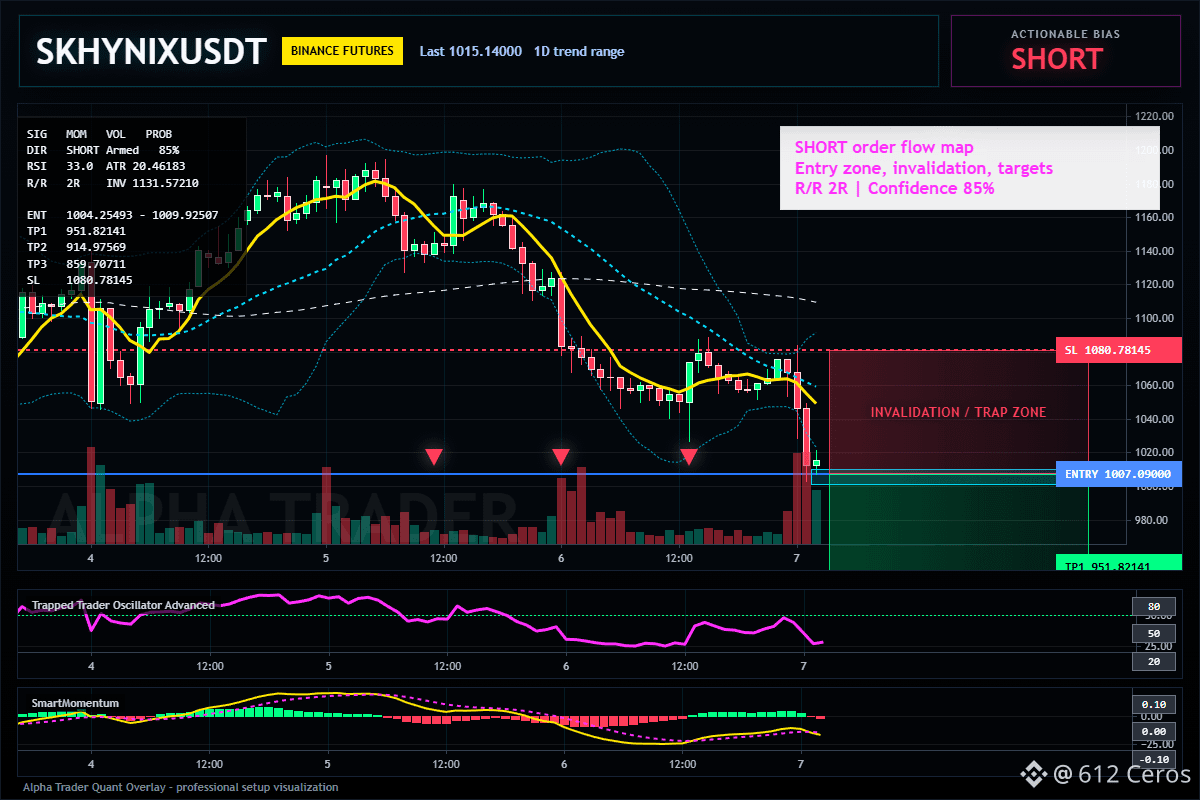1200x800 pixels.
Task: Click the green TP1 951.82141 price axis tag
Action: [x=1118, y=564]
